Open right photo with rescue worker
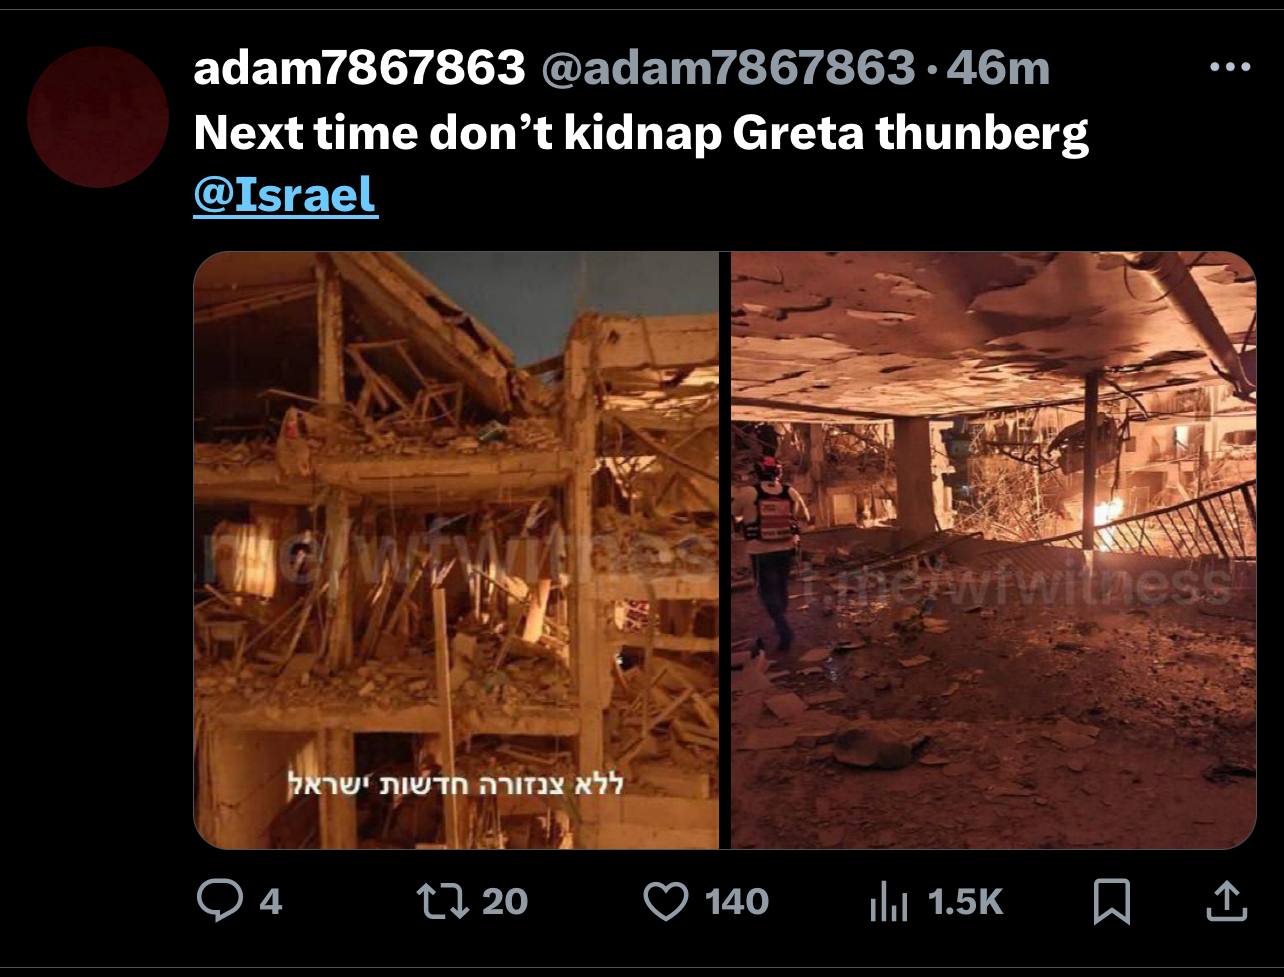The width and height of the screenshot is (1284, 977). pos(993,550)
